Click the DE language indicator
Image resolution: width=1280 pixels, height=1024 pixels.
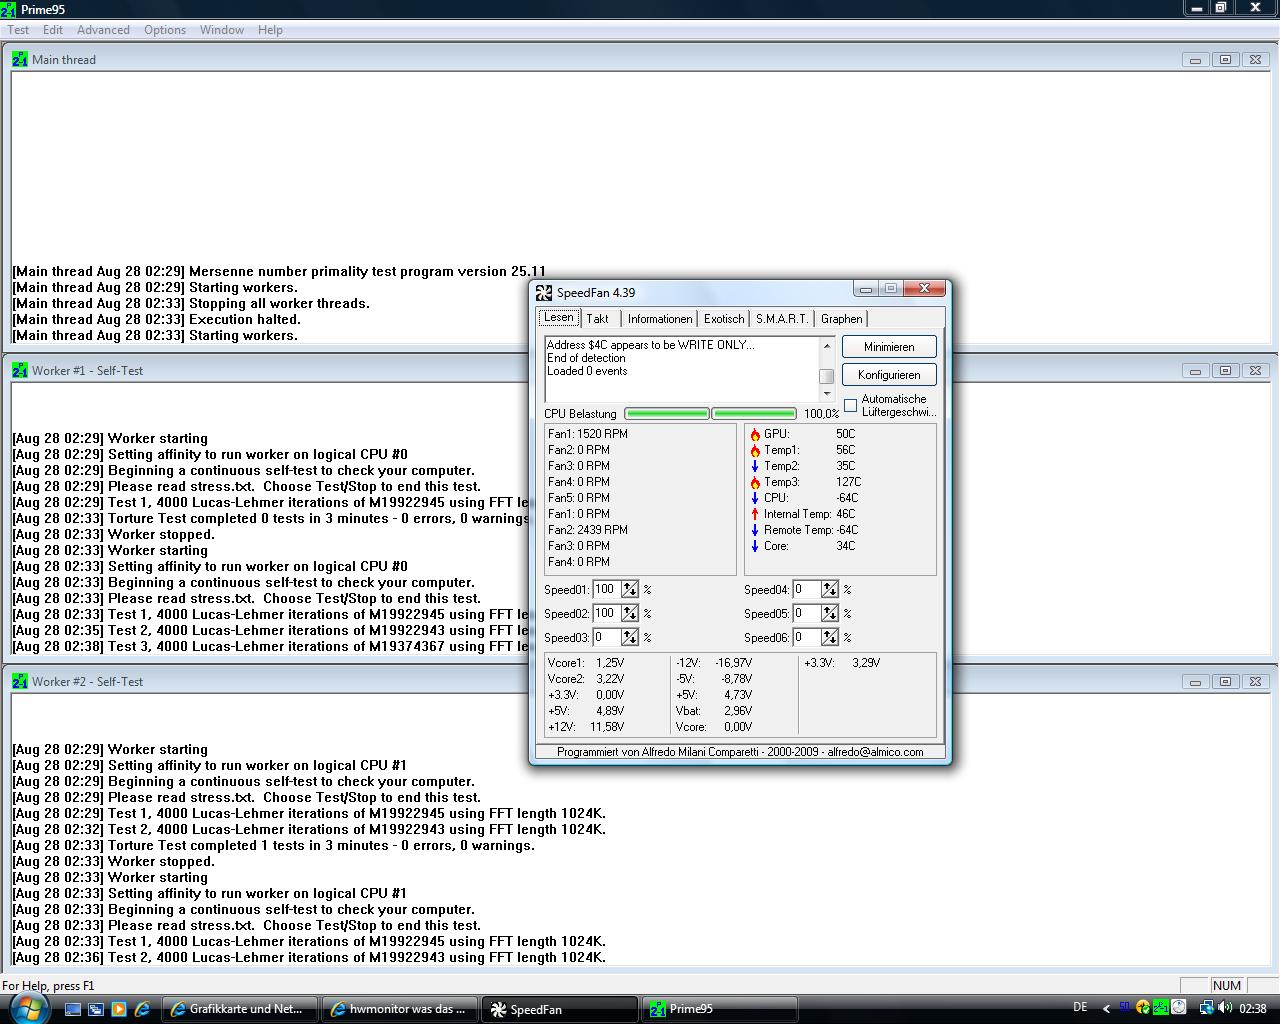1080,1008
